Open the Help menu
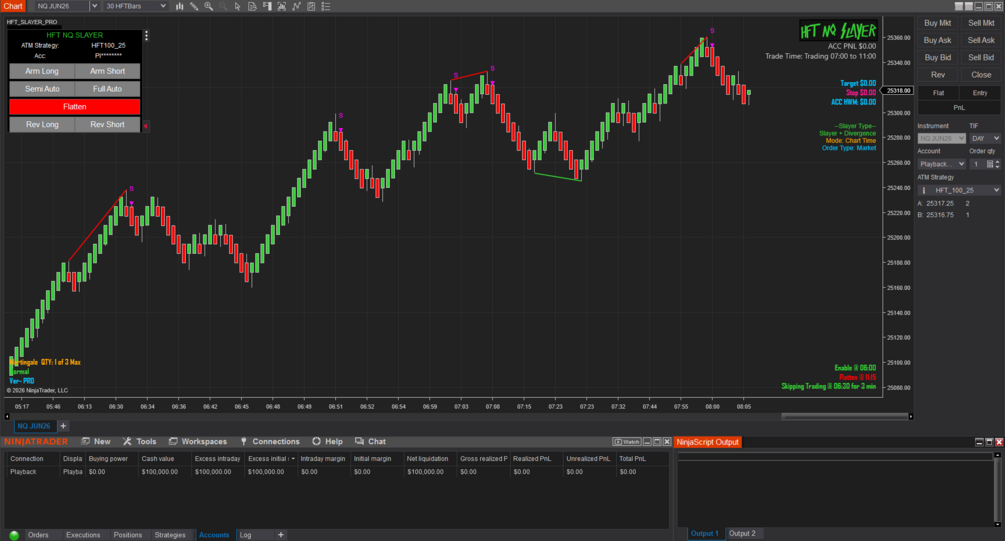The width and height of the screenshot is (1005, 541). (x=328, y=442)
